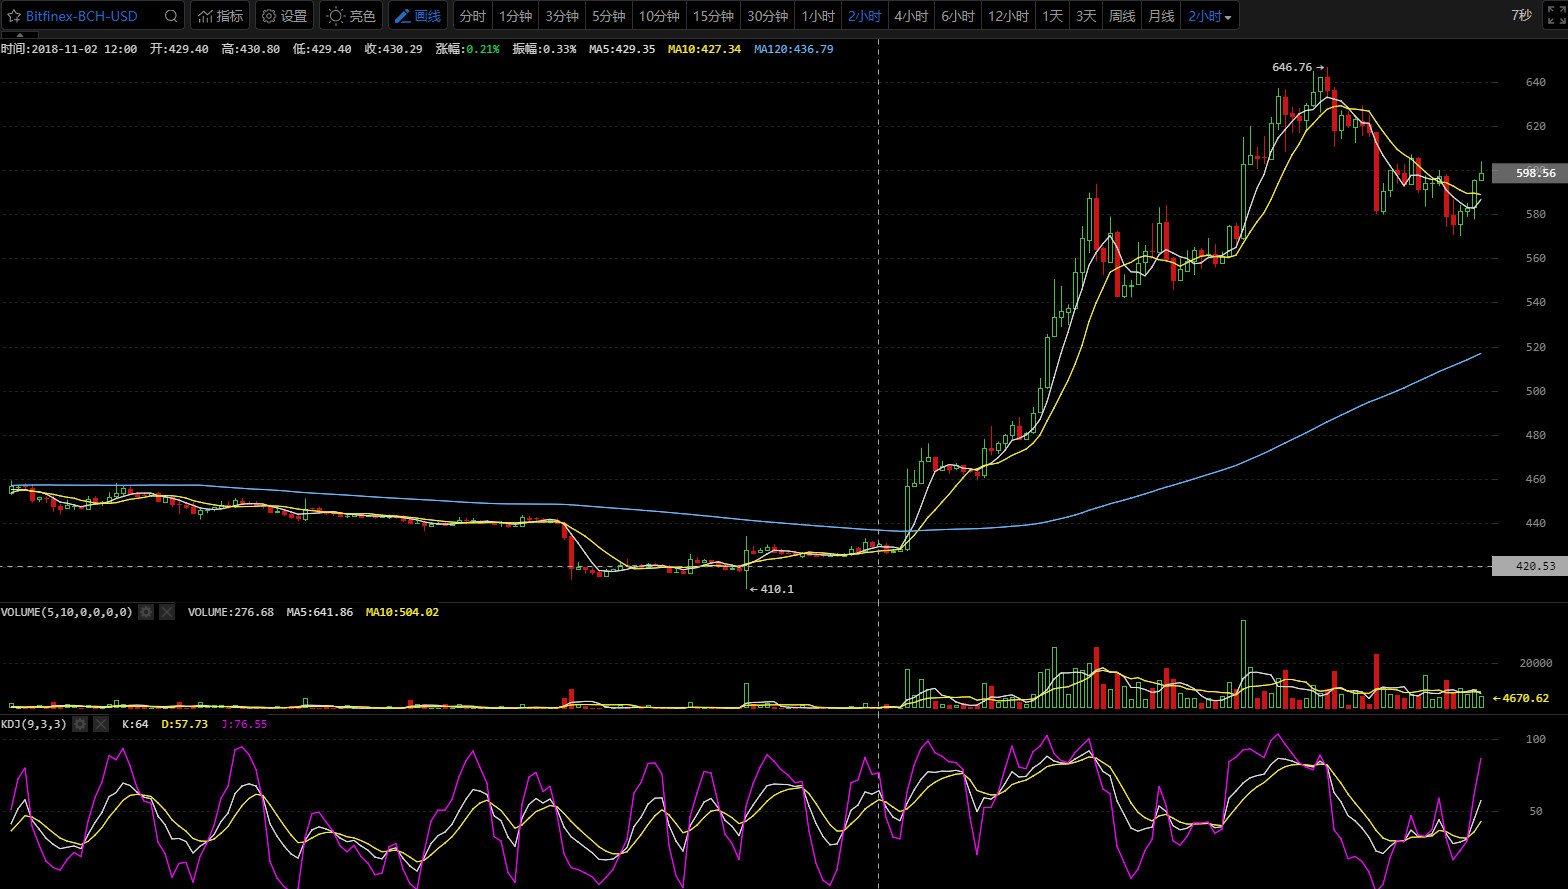This screenshot has width=1568, height=889.
Task: Click the 598.56 current price label
Action: click(1529, 173)
